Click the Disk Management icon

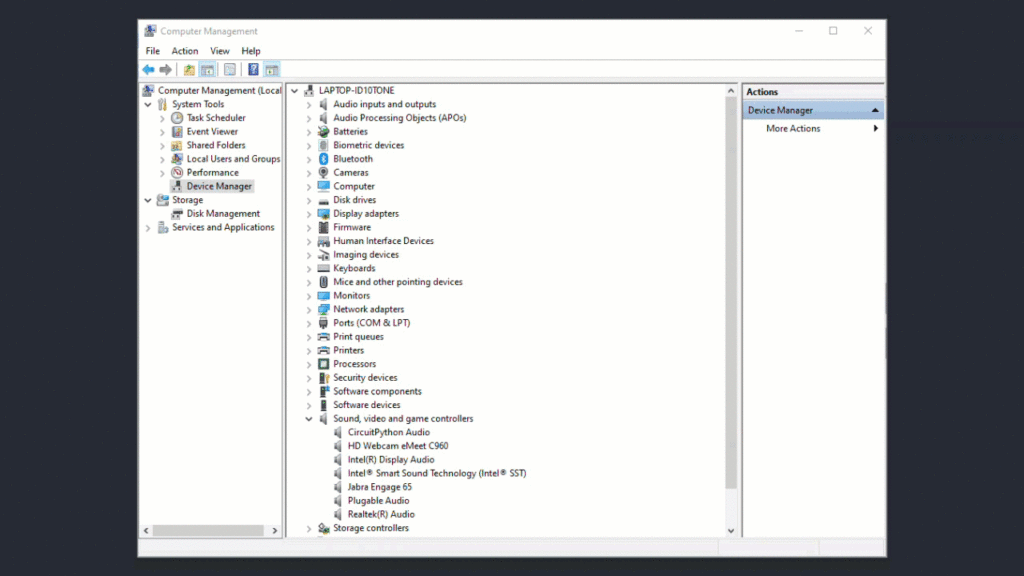pos(177,214)
